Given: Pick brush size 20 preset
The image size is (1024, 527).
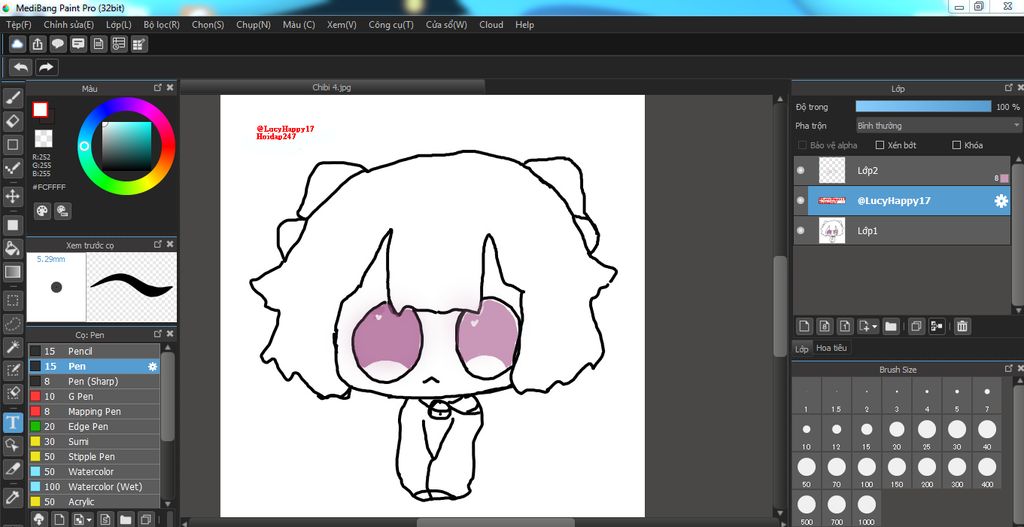Looking at the screenshot, I should click(x=897, y=434).
